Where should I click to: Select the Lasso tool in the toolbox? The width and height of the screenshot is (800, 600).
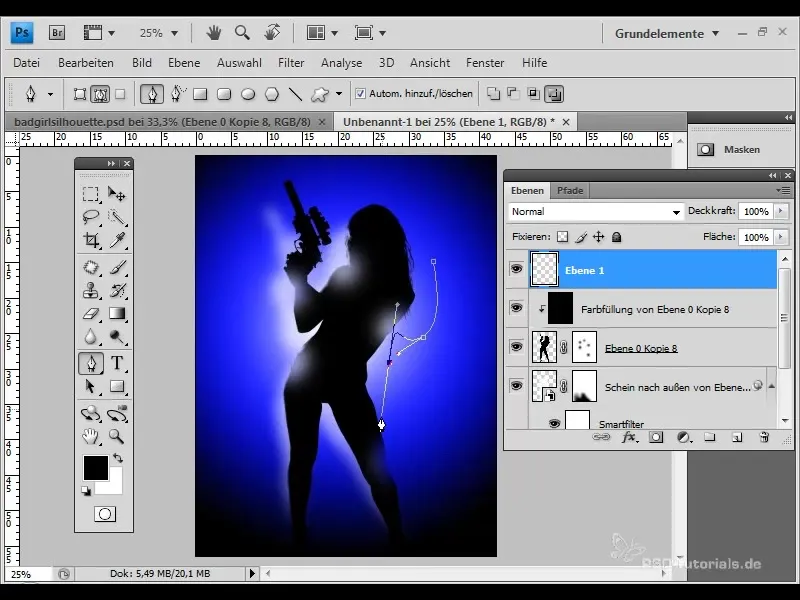click(91, 217)
